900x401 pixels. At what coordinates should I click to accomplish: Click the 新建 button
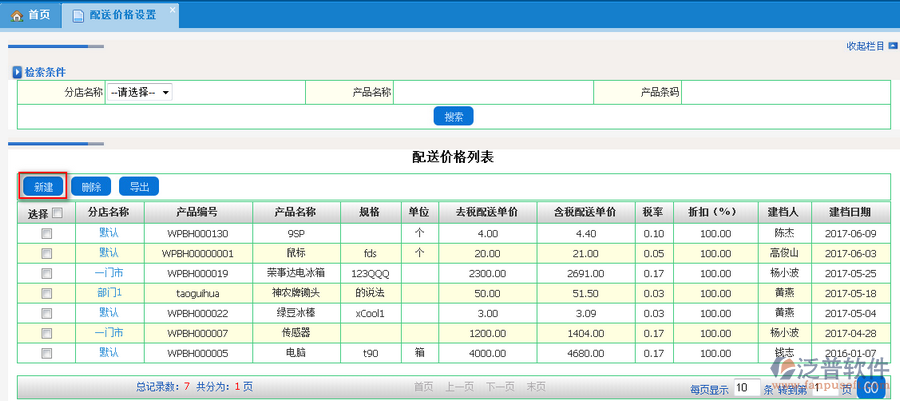[x=43, y=186]
